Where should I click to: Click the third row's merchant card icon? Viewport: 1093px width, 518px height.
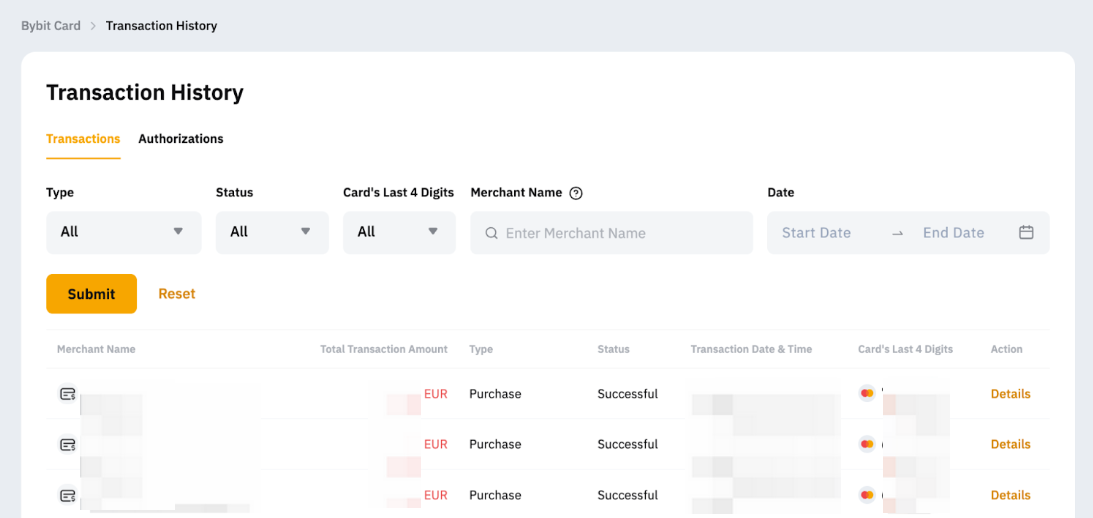[67, 495]
